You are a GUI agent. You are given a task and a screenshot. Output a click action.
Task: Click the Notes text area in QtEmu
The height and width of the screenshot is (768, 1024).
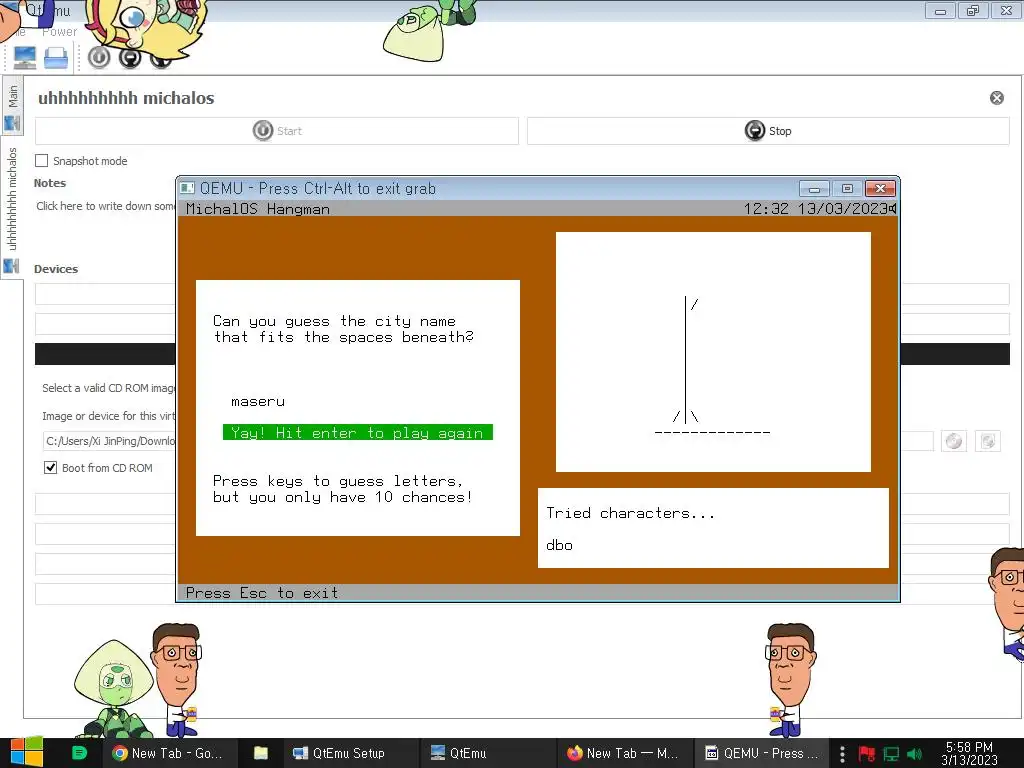click(x=104, y=206)
